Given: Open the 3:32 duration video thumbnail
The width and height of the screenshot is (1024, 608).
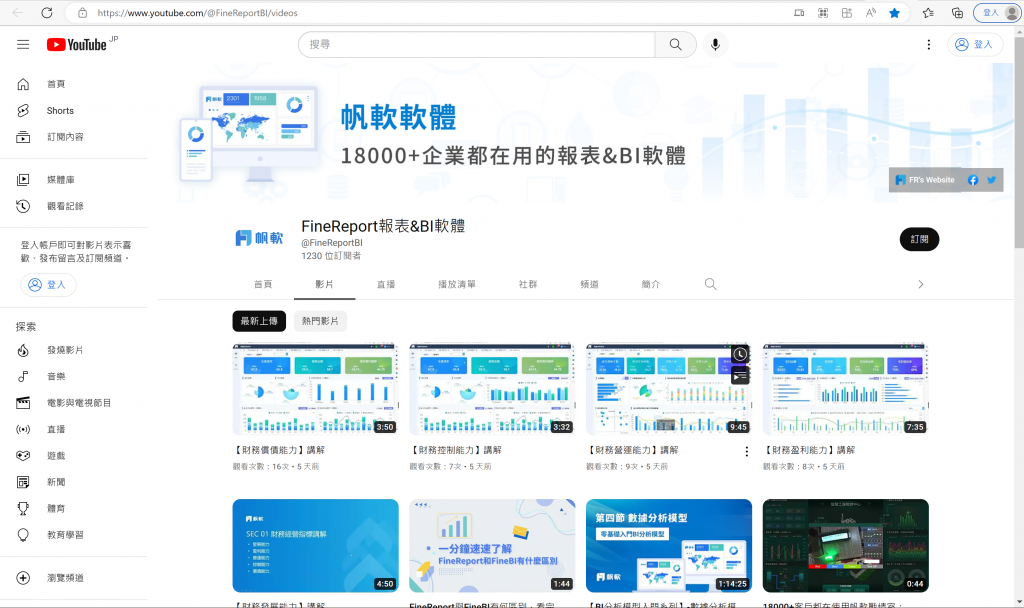Looking at the screenshot, I should click(x=492, y=389).
